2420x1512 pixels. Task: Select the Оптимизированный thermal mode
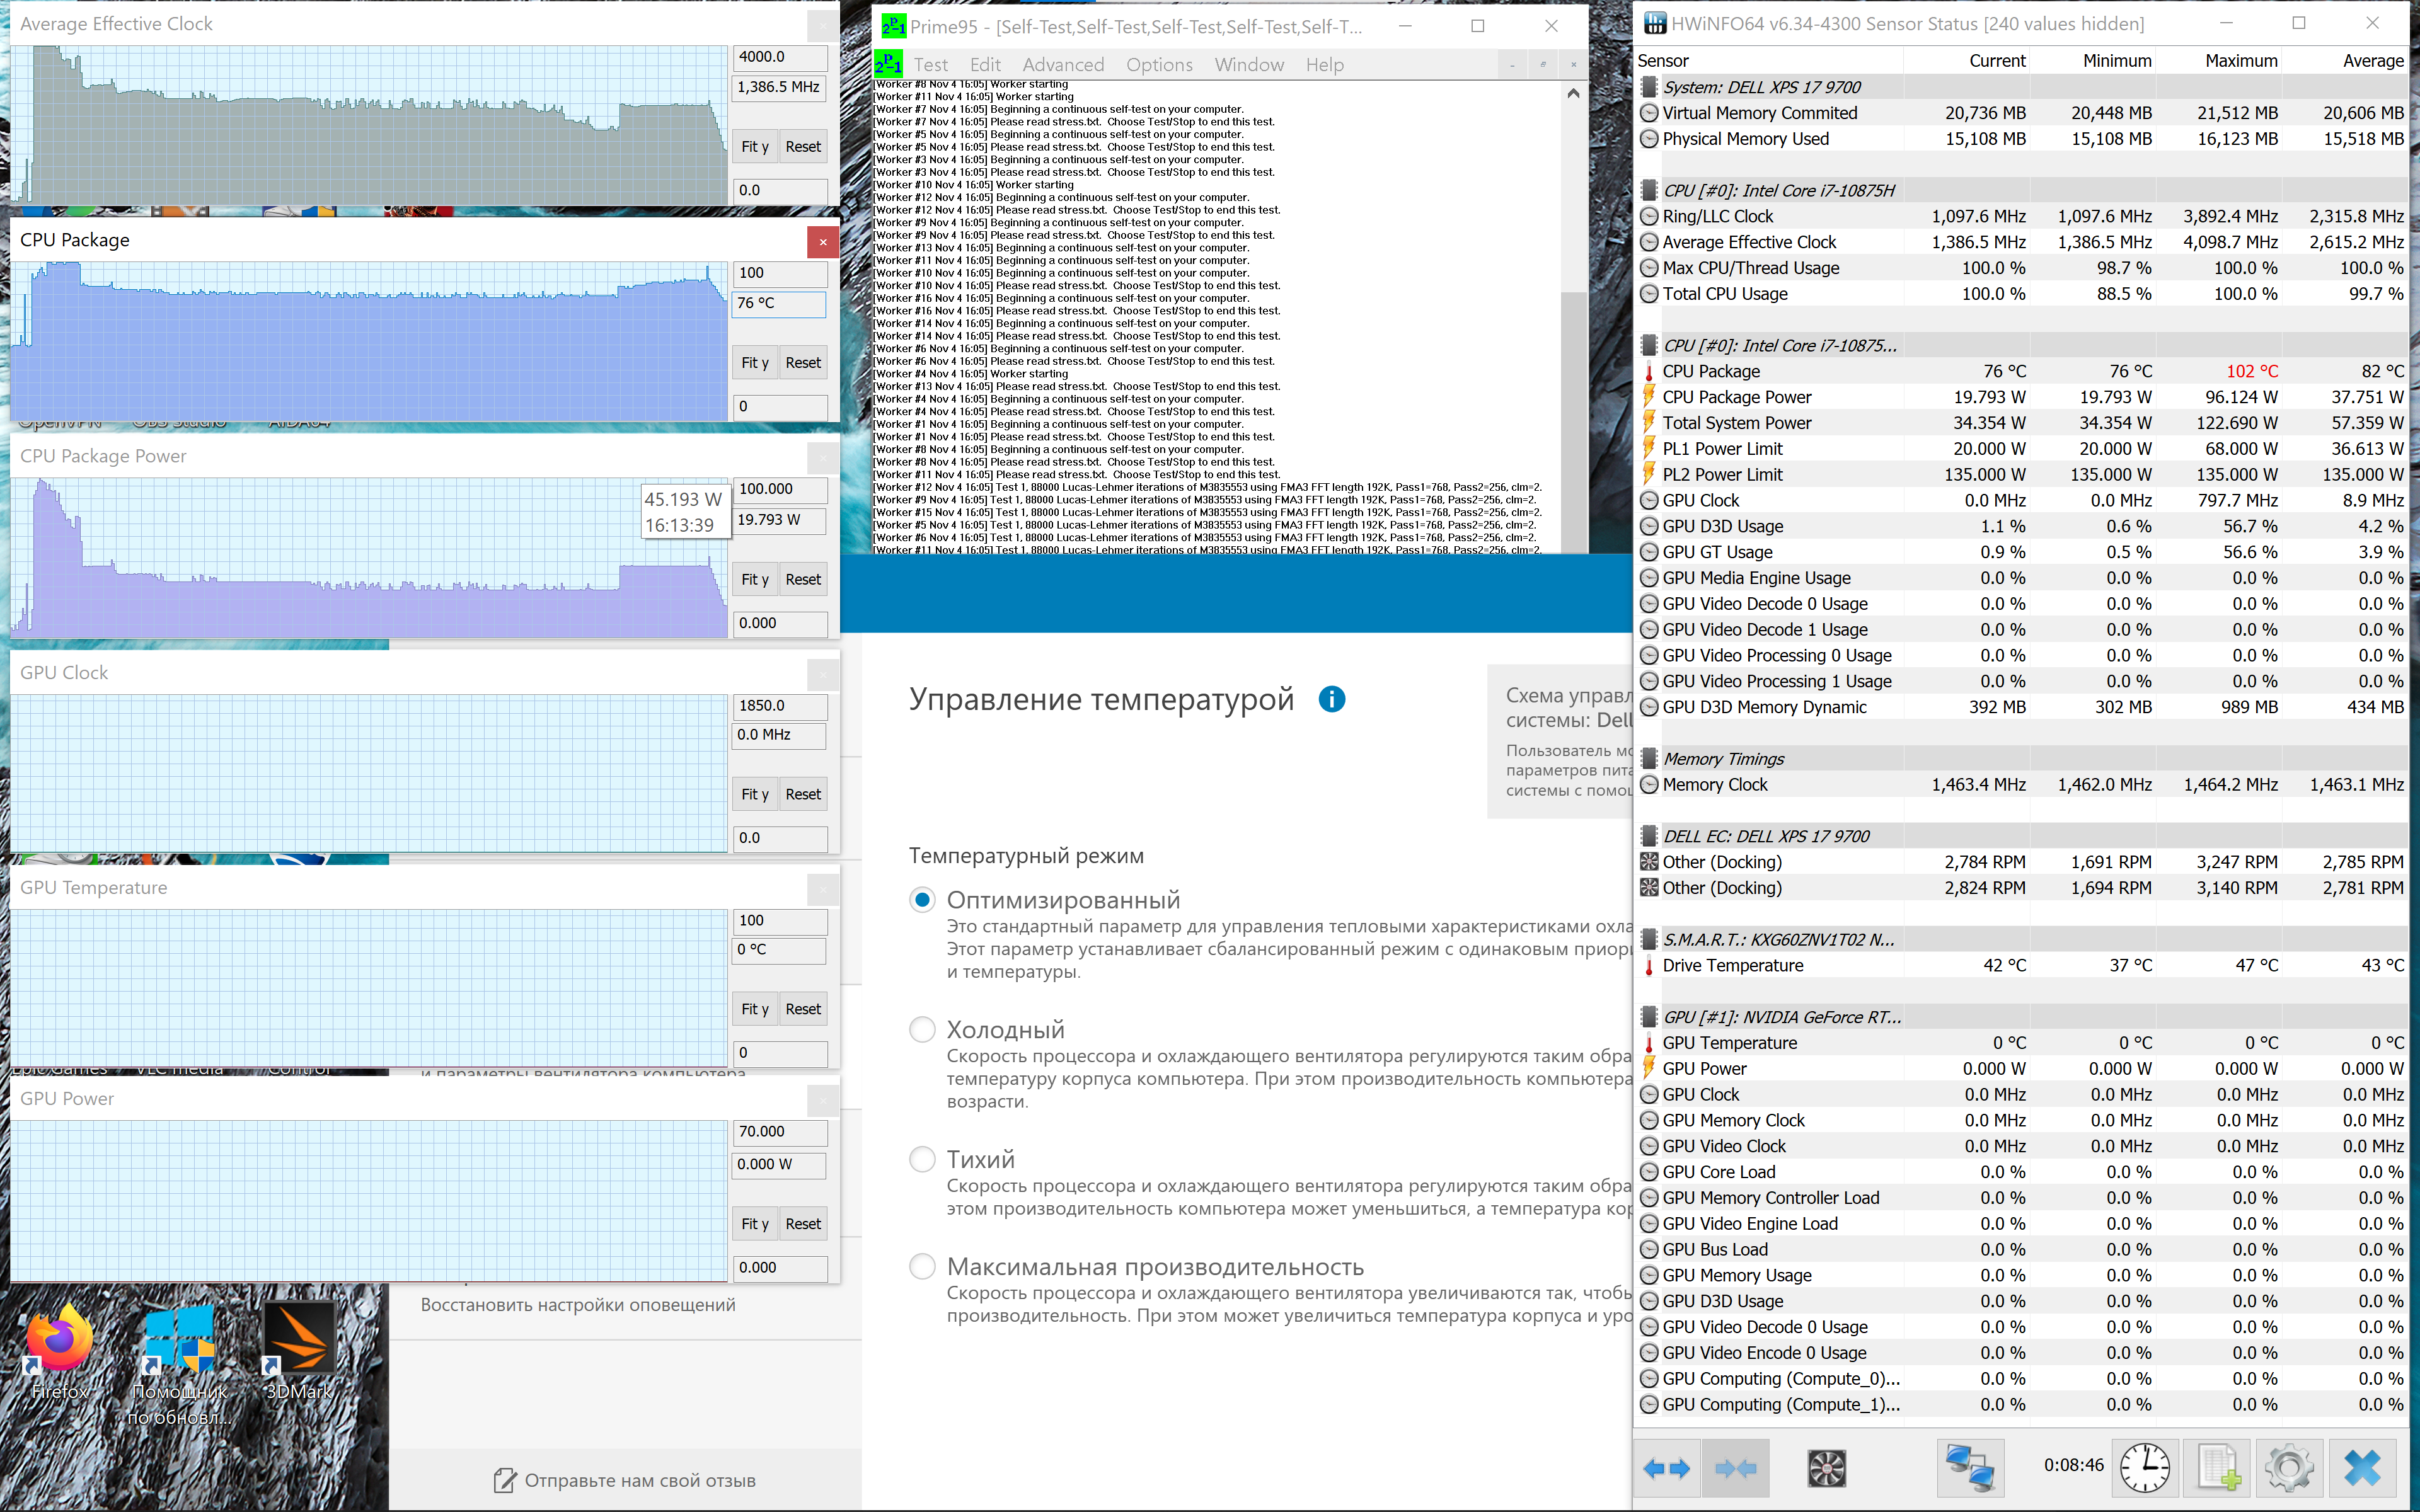(922, 900)
